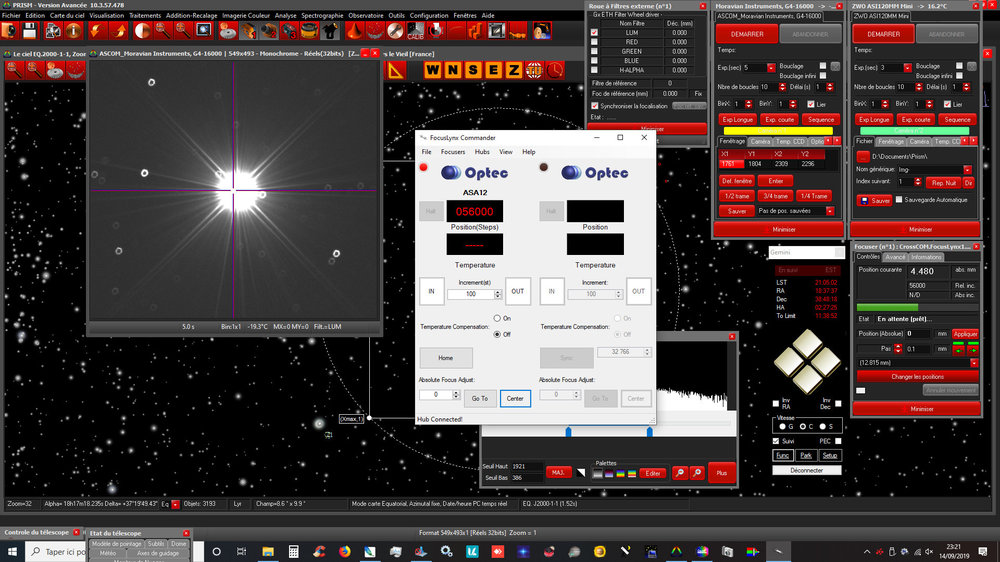
Task: Enable Sauvegarde Automatique checkbox
Action: [899, 200]
